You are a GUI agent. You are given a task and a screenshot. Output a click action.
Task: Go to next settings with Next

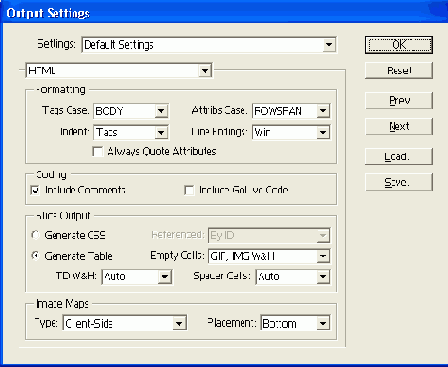399,126
